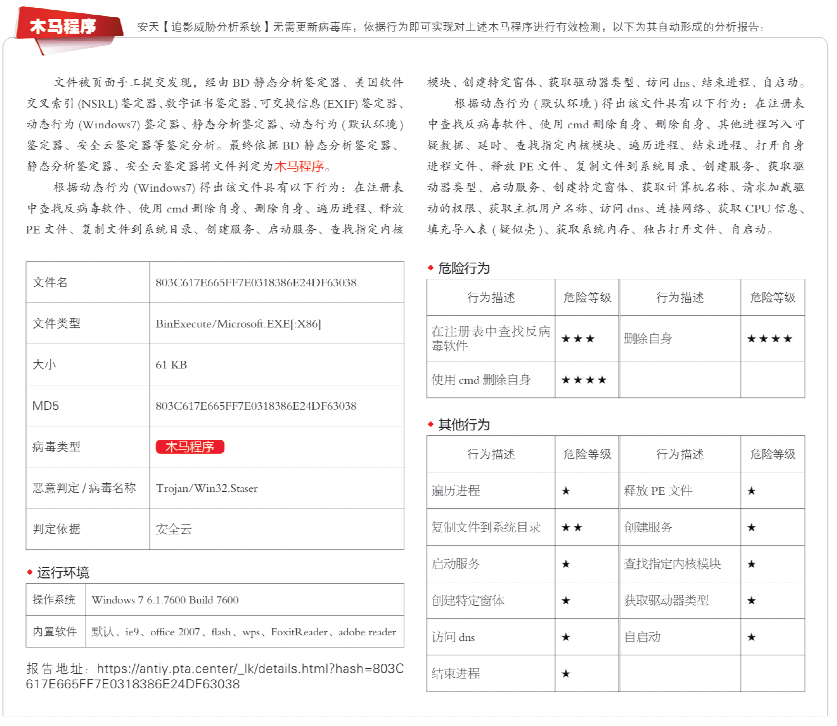Viewport: 837px width, 726px height.
Task: Select the hash value in the 文件名 row
Action: [x=256, y=282]
